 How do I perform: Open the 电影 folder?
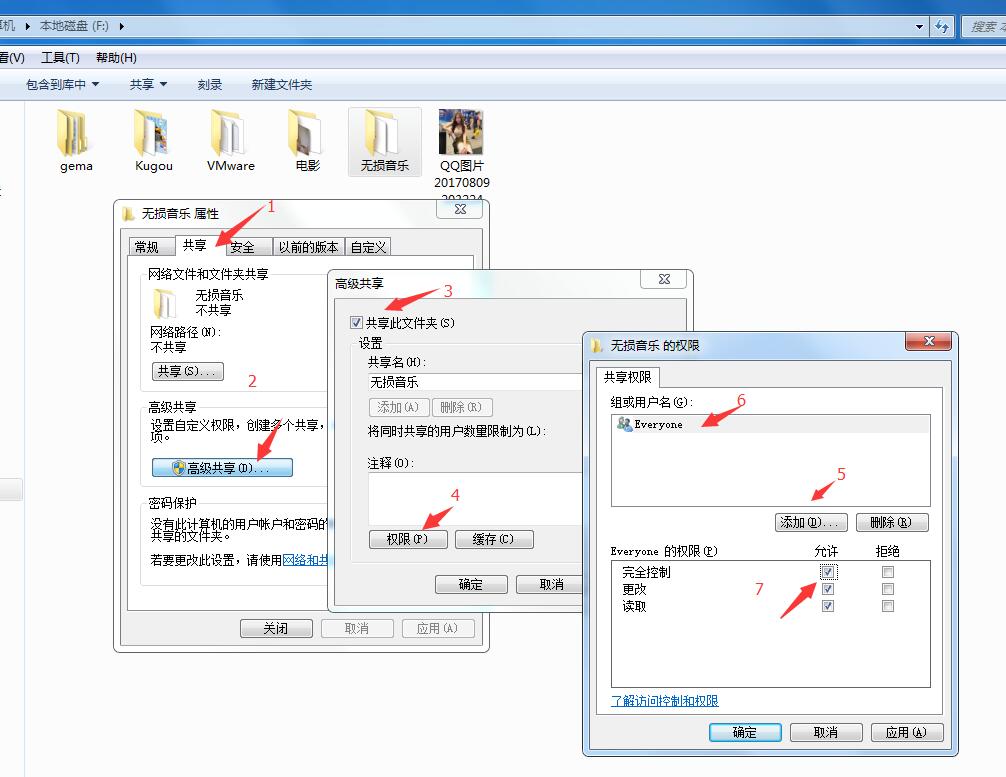tap(305, 133)
